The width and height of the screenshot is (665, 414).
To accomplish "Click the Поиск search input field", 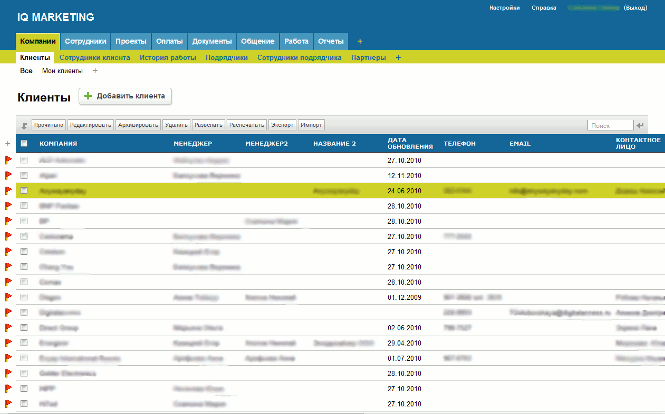I will pyautogui.click(x=609, y=125).
